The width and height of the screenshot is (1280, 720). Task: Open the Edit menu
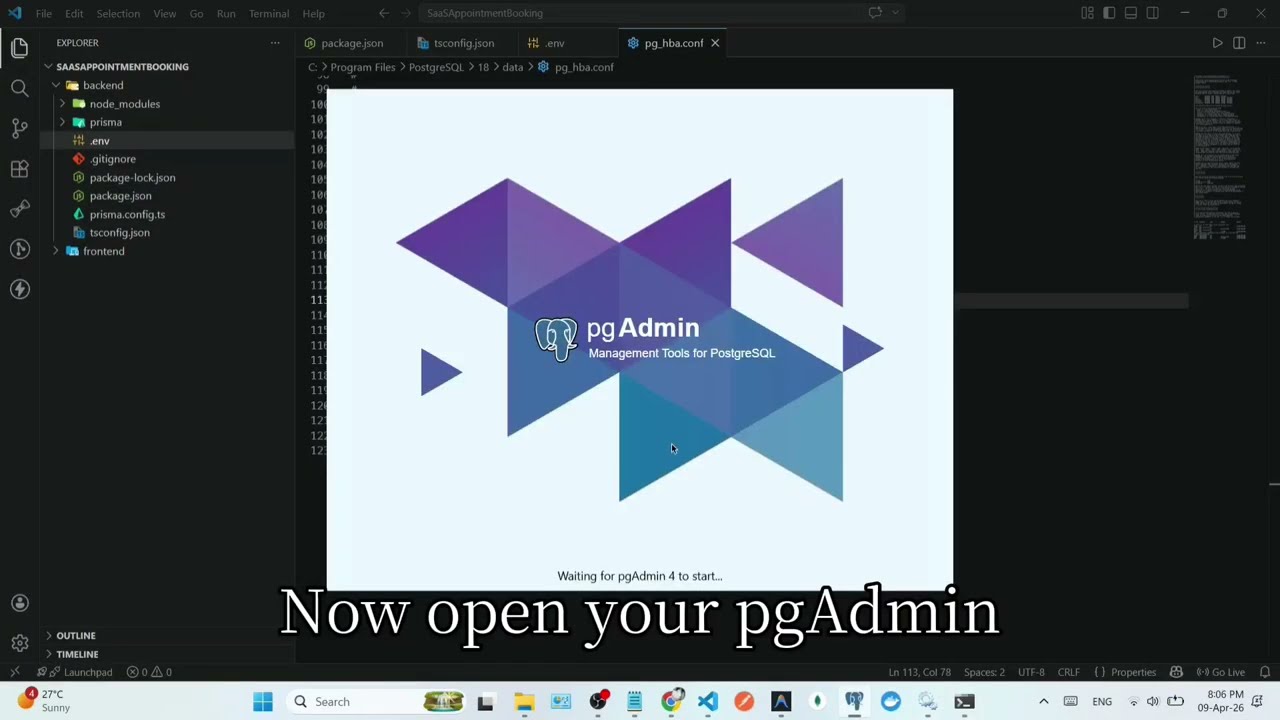pos(74,13)
